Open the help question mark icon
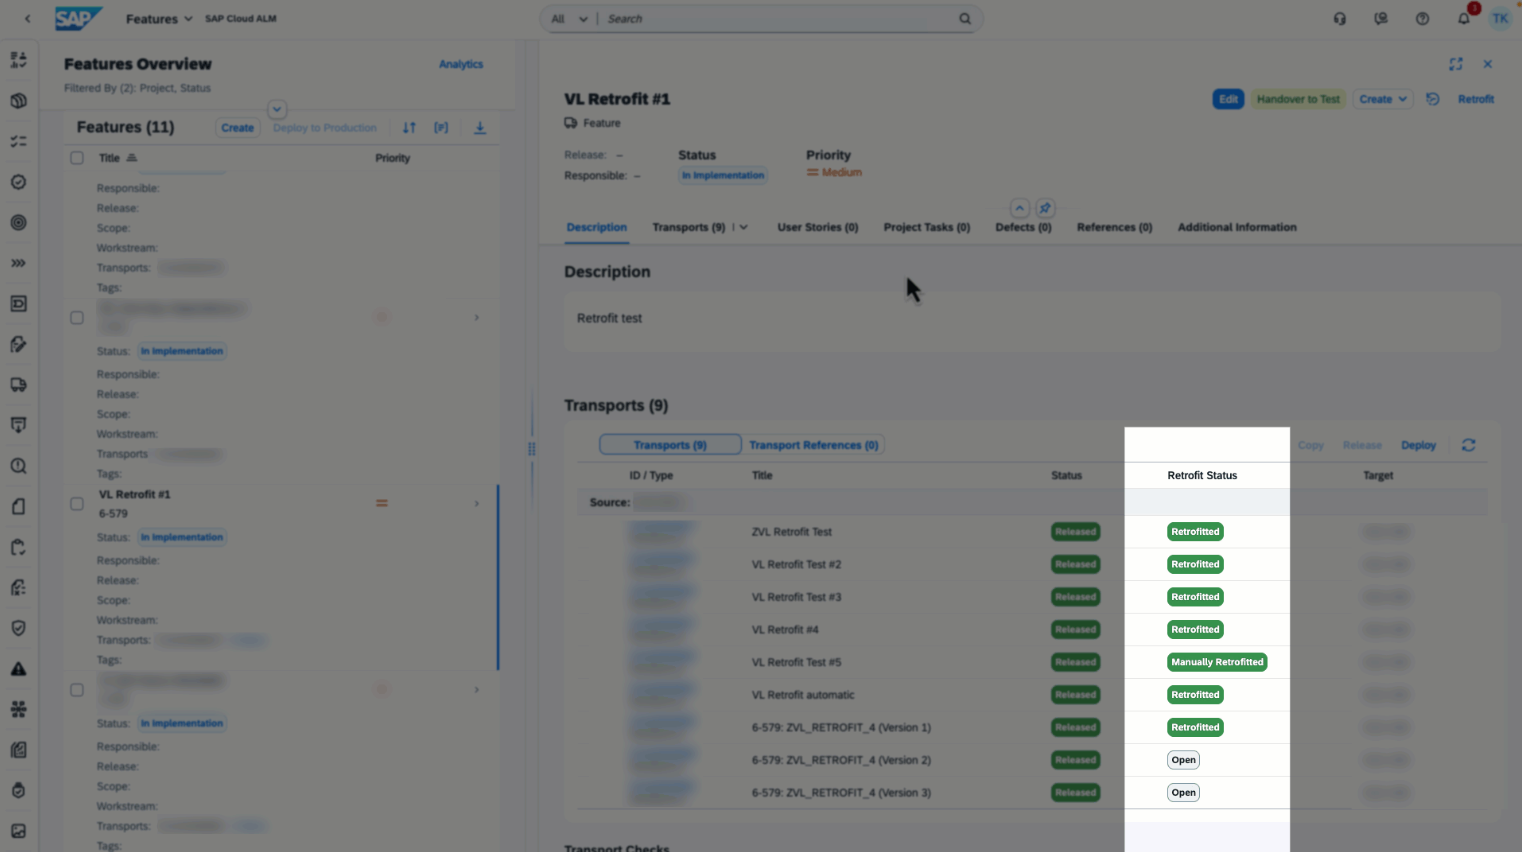The width and height of the screenshot is (1522, 852). pos(1422,19)
